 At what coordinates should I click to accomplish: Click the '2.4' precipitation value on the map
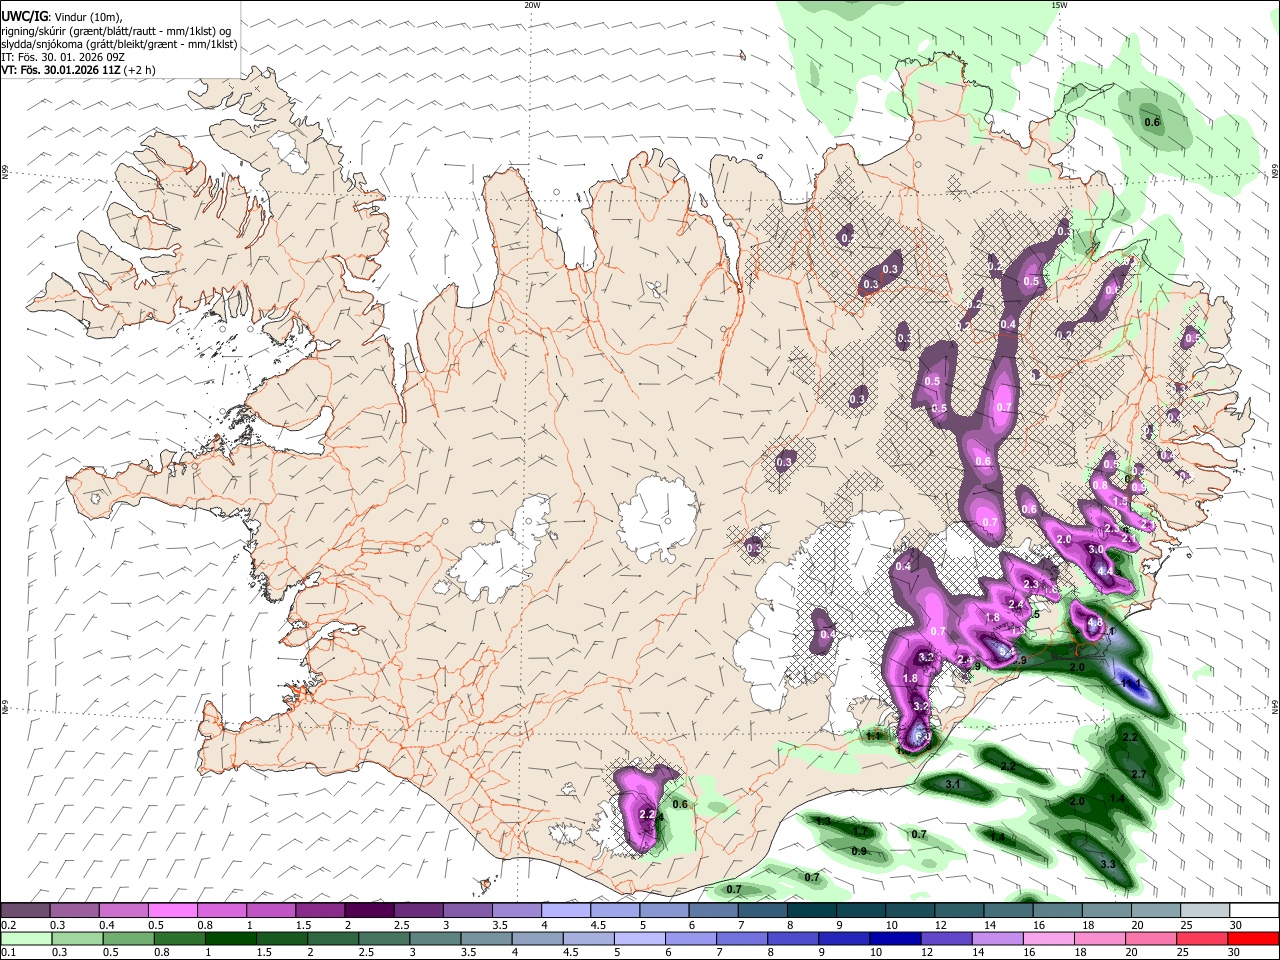pos(1016,604)
